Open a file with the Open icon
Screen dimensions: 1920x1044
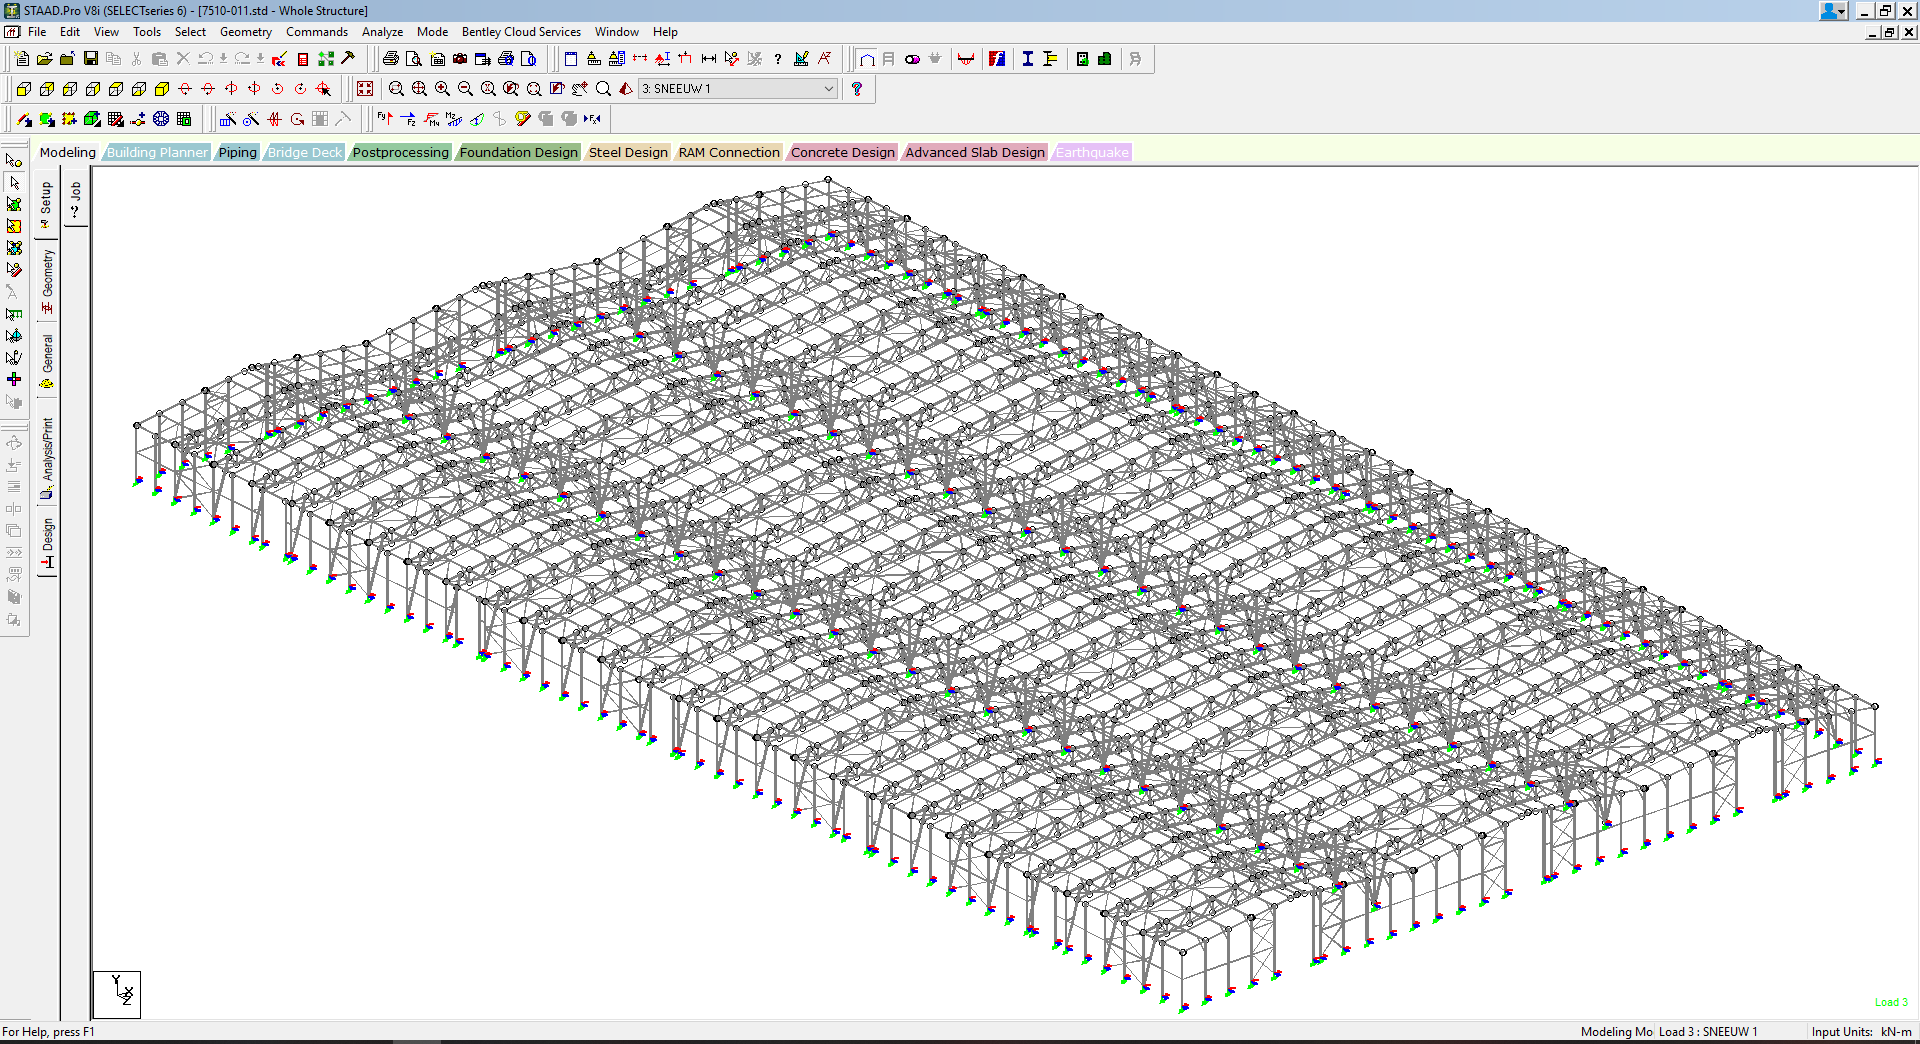[44, 59]
